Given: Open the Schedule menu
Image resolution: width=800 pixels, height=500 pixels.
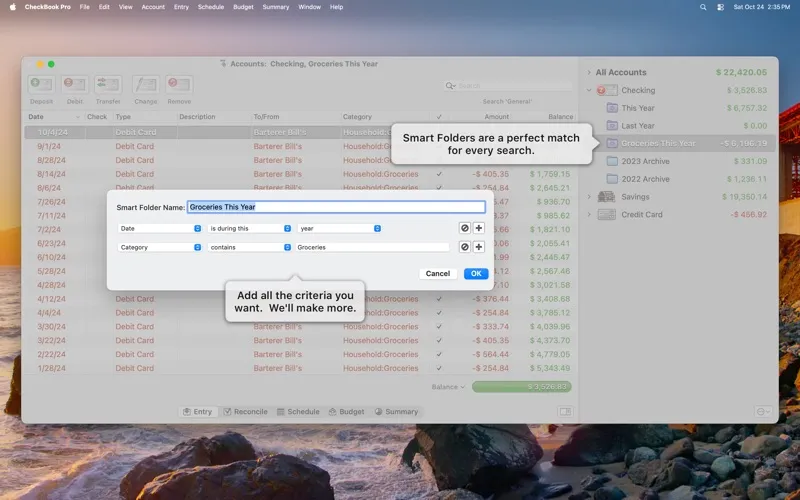Looking at the screenshot, I should 211,7.
